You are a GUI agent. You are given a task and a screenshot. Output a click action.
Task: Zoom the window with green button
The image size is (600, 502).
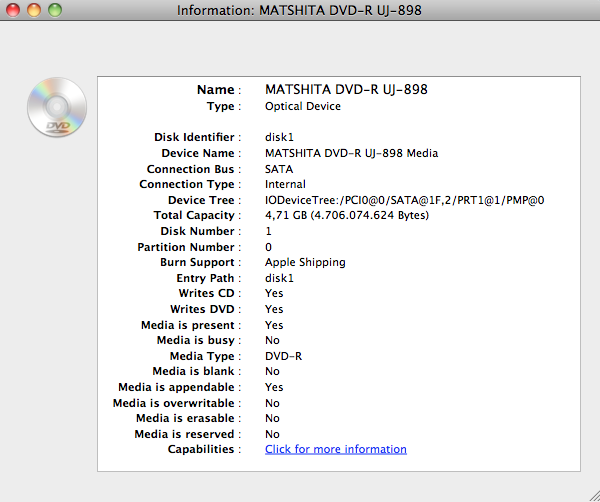pos(55,10)
